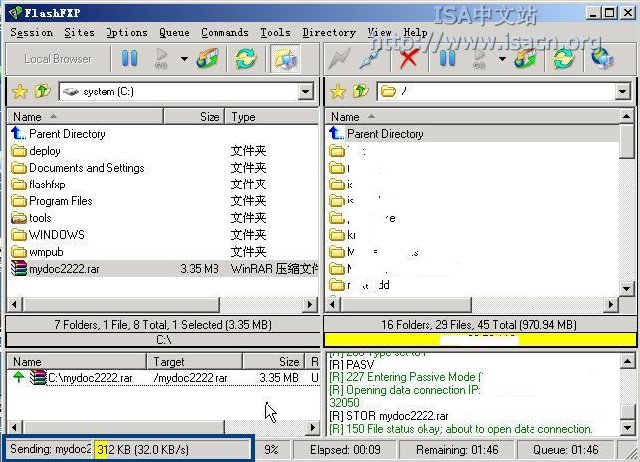
Task: Click the red X abort button
Action: [408, 58]
